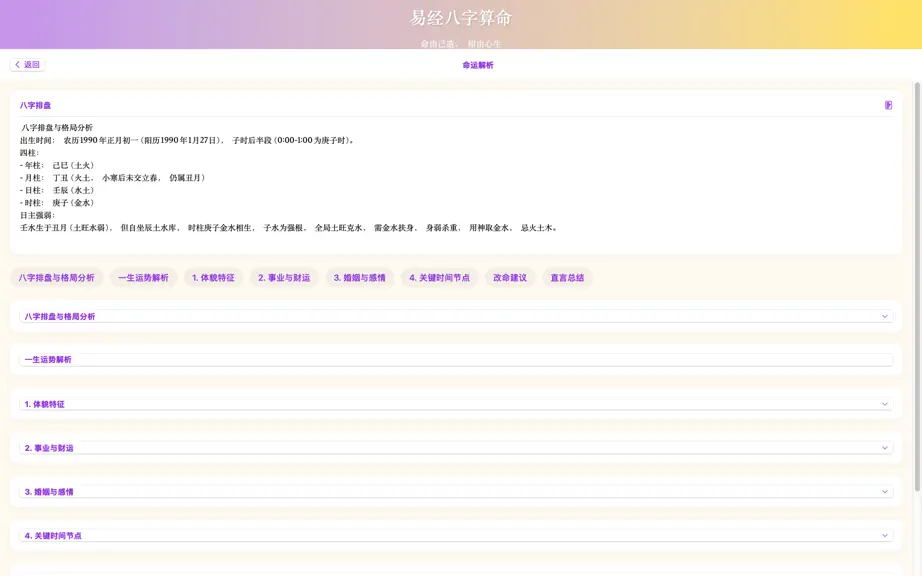Select the 4. 关键时间节点 pill tab
Image resolution: width=922 pixels, height=576 pixels.
tap(439, 277)
